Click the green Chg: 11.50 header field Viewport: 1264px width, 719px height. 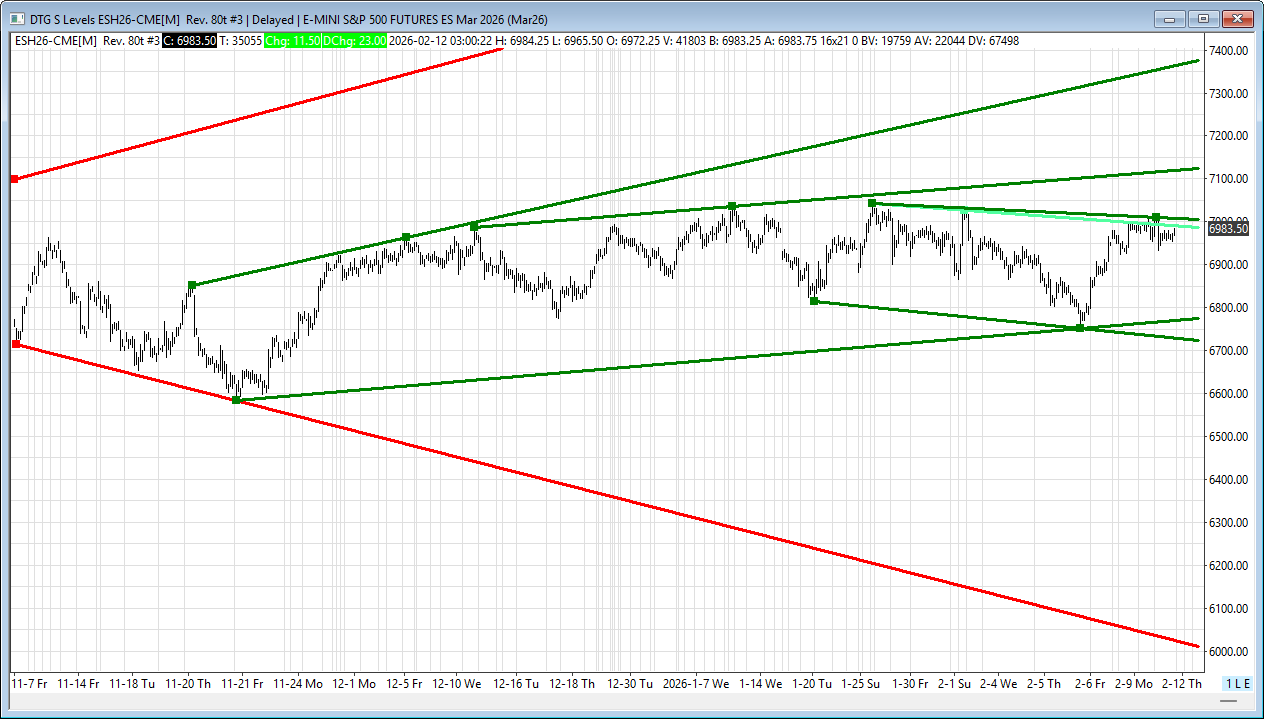coord(287,41)
